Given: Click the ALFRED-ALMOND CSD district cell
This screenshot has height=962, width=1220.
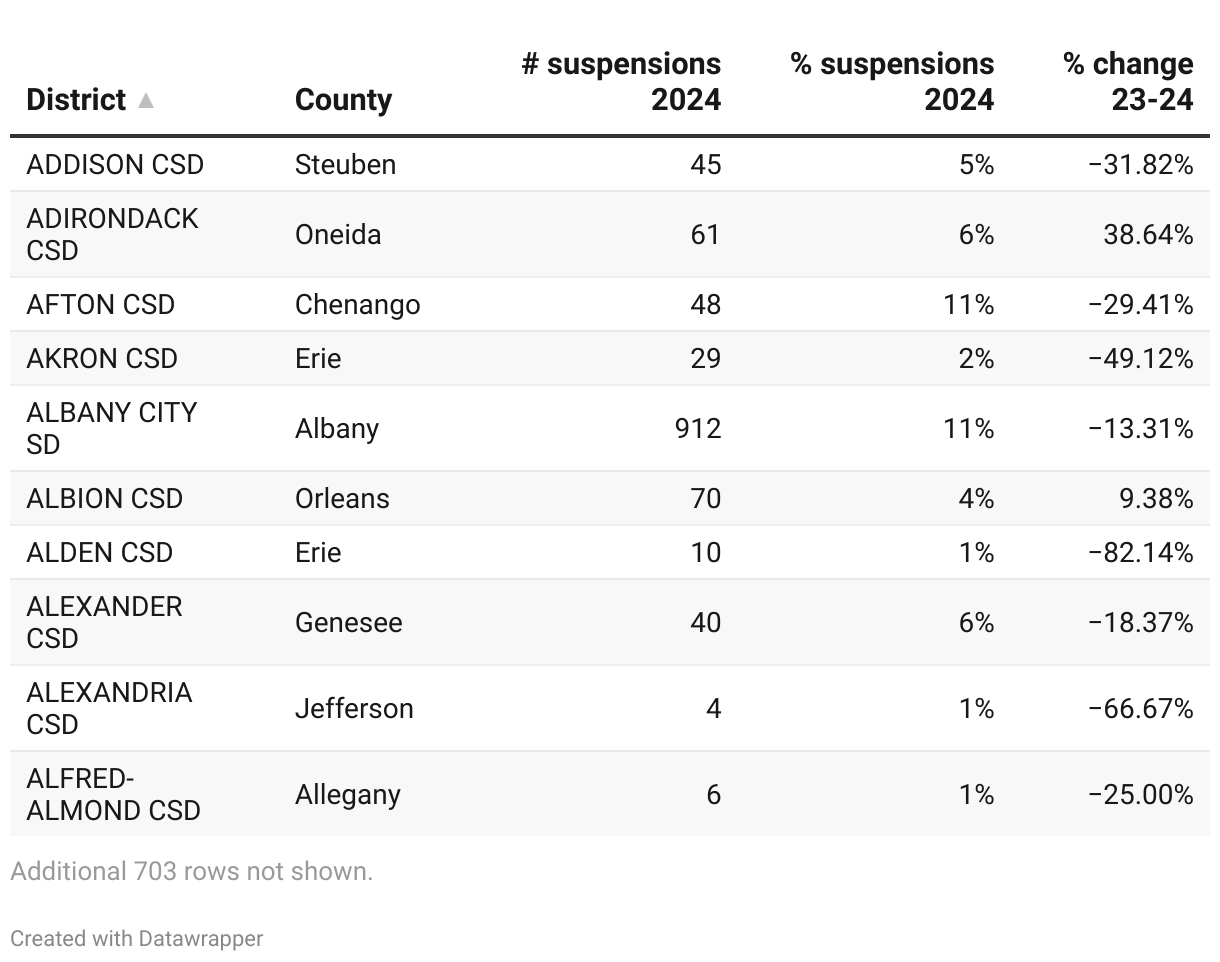Looking at the screenshot, I should coord(113,794).
